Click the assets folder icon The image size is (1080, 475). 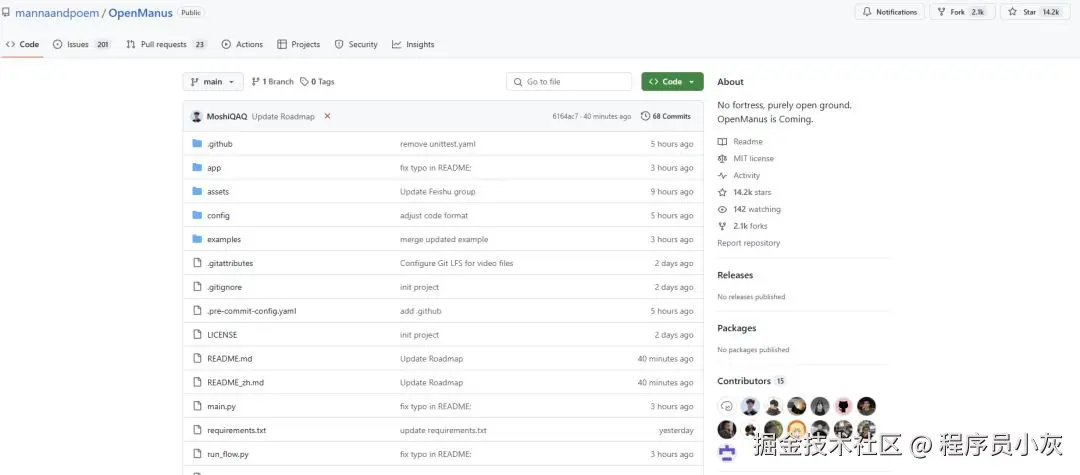point(197,191)
